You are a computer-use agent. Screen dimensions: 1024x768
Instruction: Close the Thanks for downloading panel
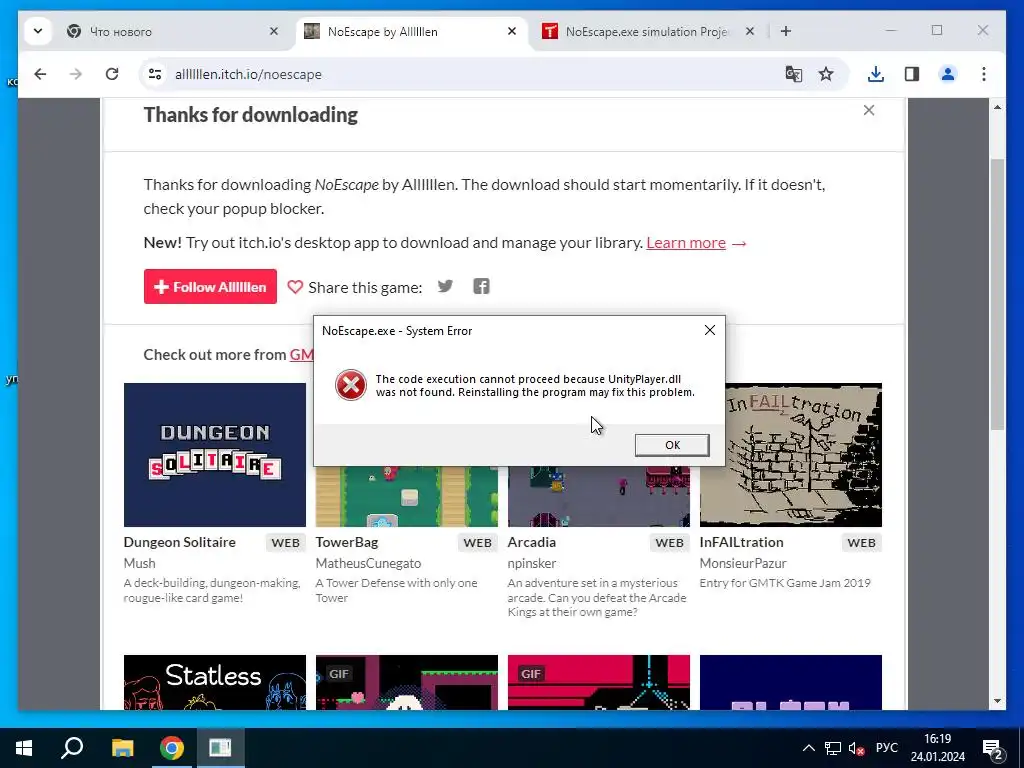[x=869, y=110]
